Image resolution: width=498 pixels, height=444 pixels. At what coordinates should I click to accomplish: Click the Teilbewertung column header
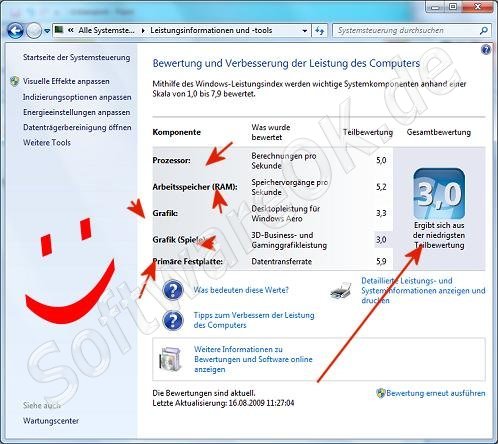tap(368, 132)
